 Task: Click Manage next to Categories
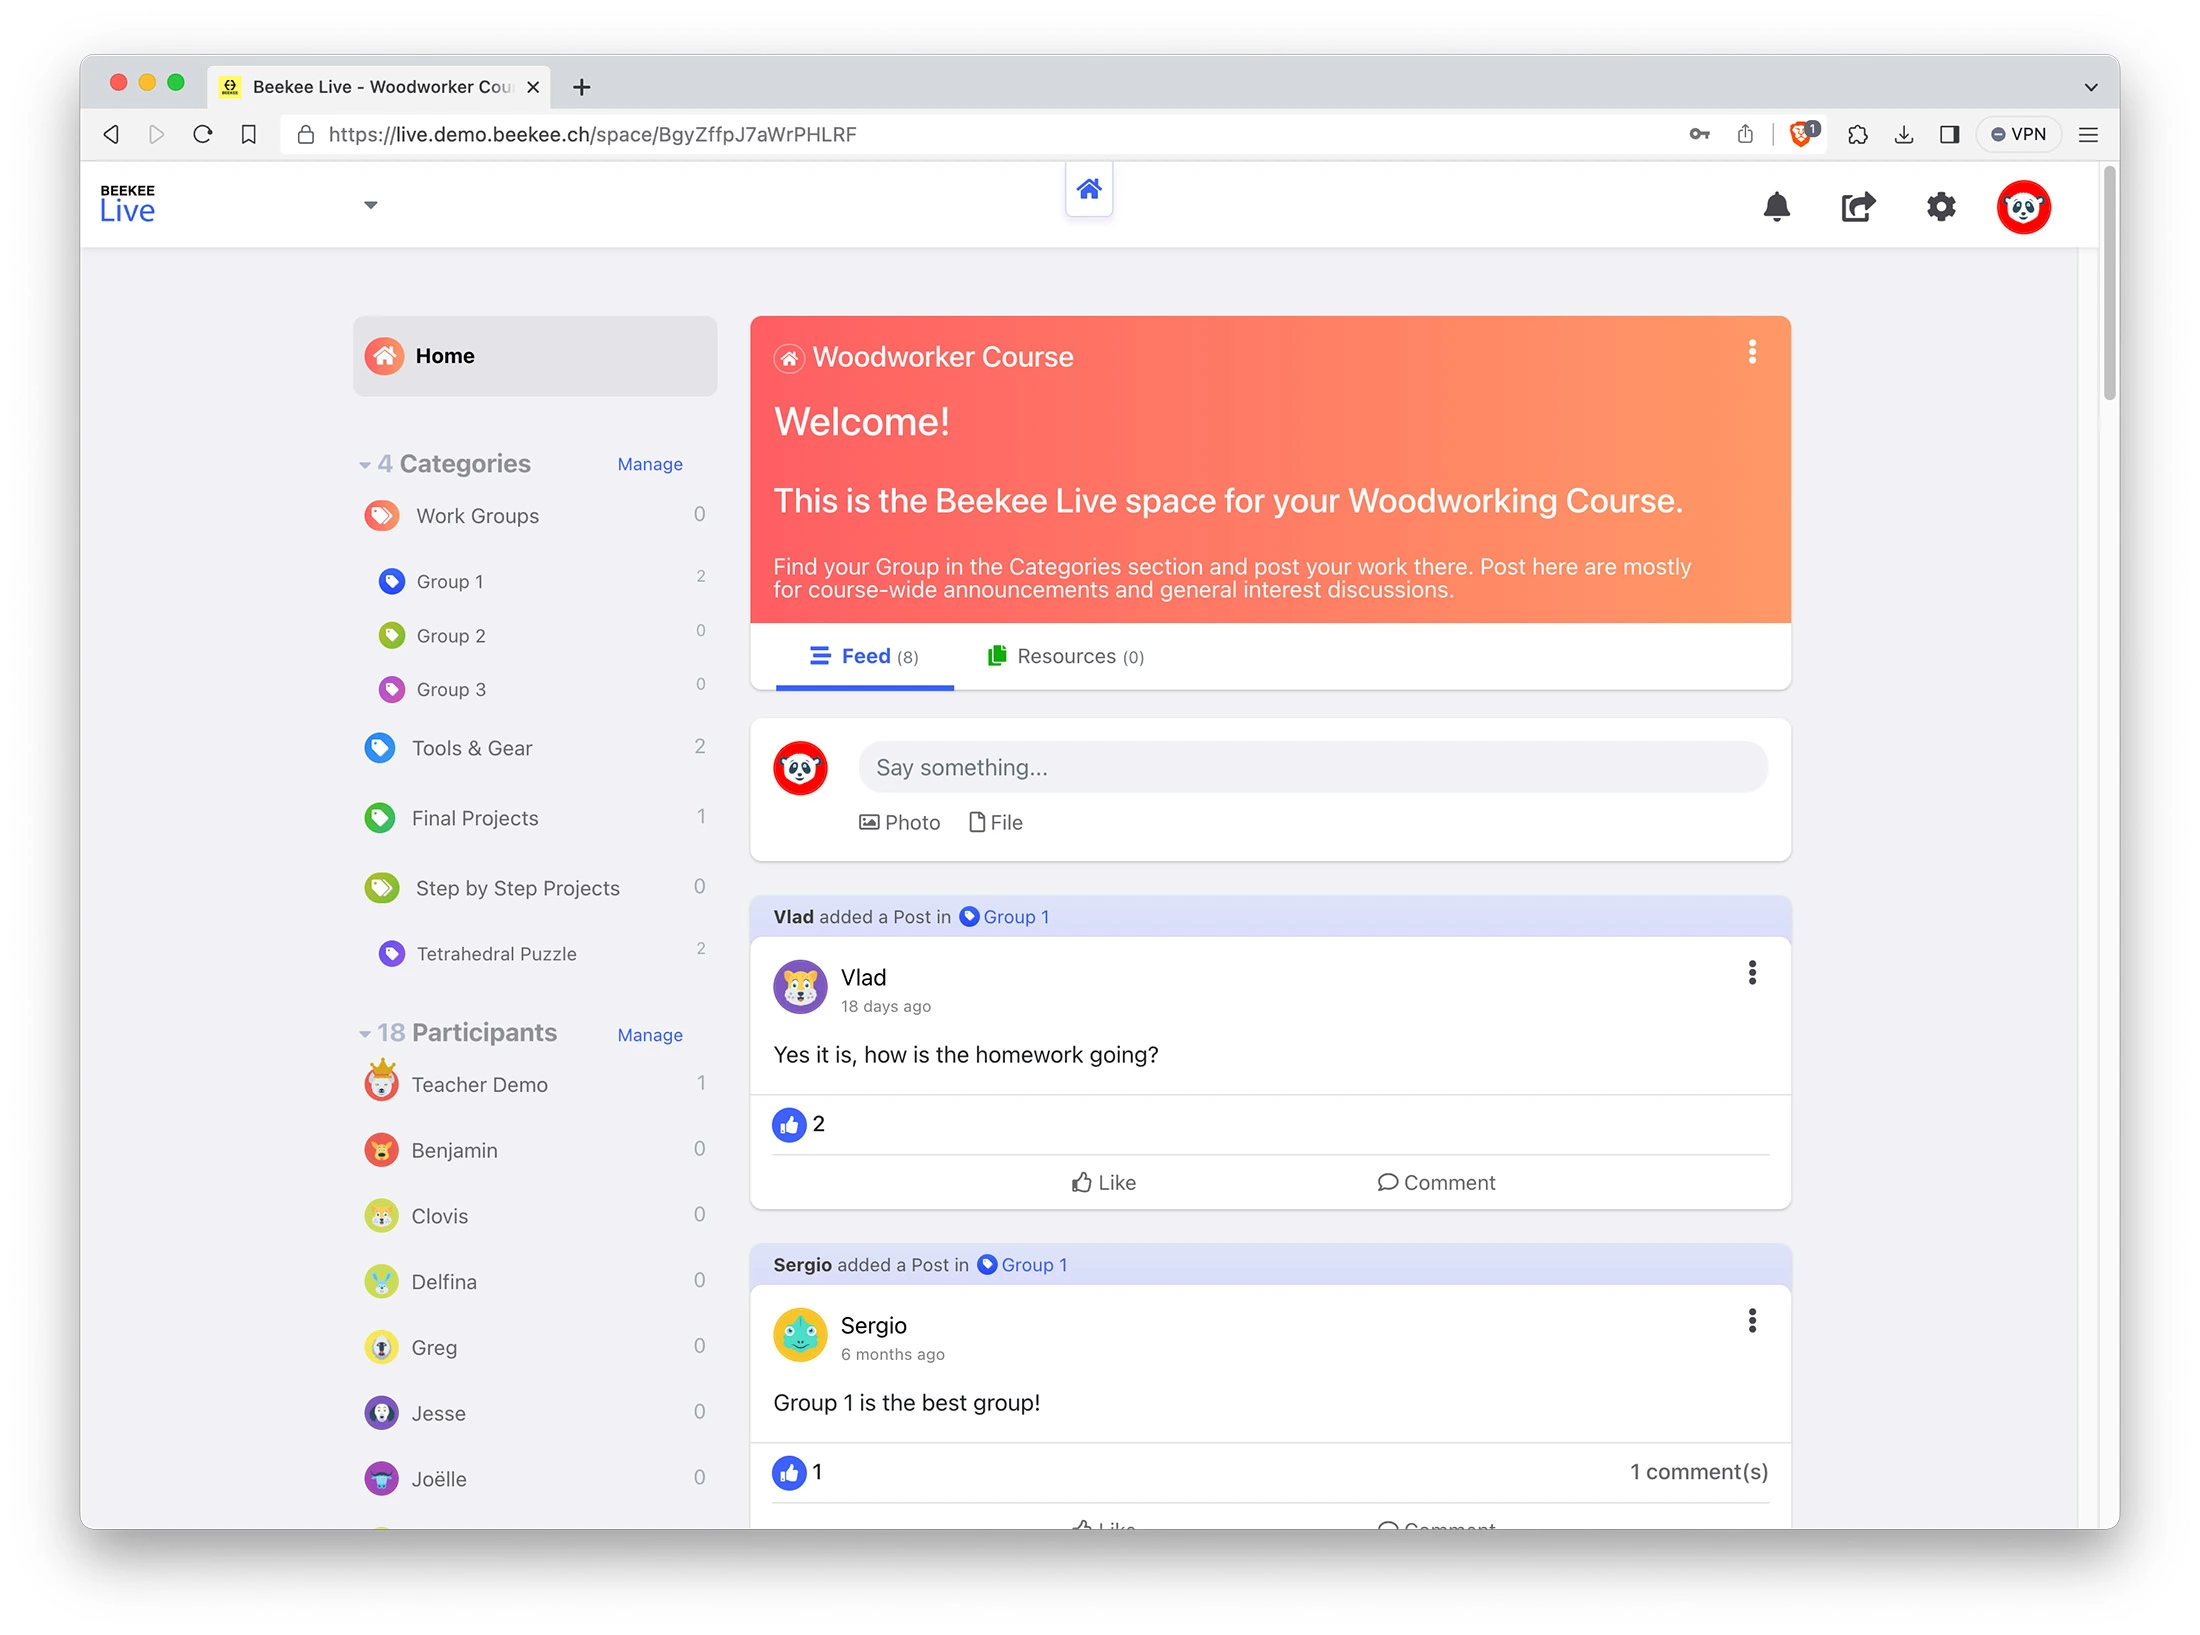click(649, 463)
